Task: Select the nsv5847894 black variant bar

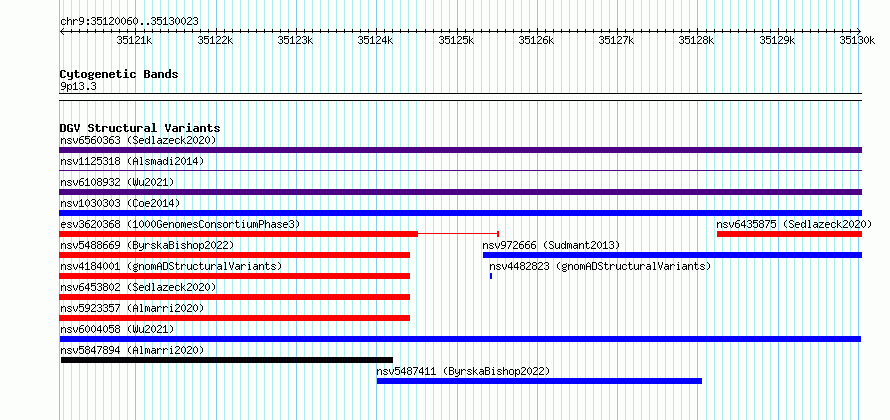Action: (227, 360)
